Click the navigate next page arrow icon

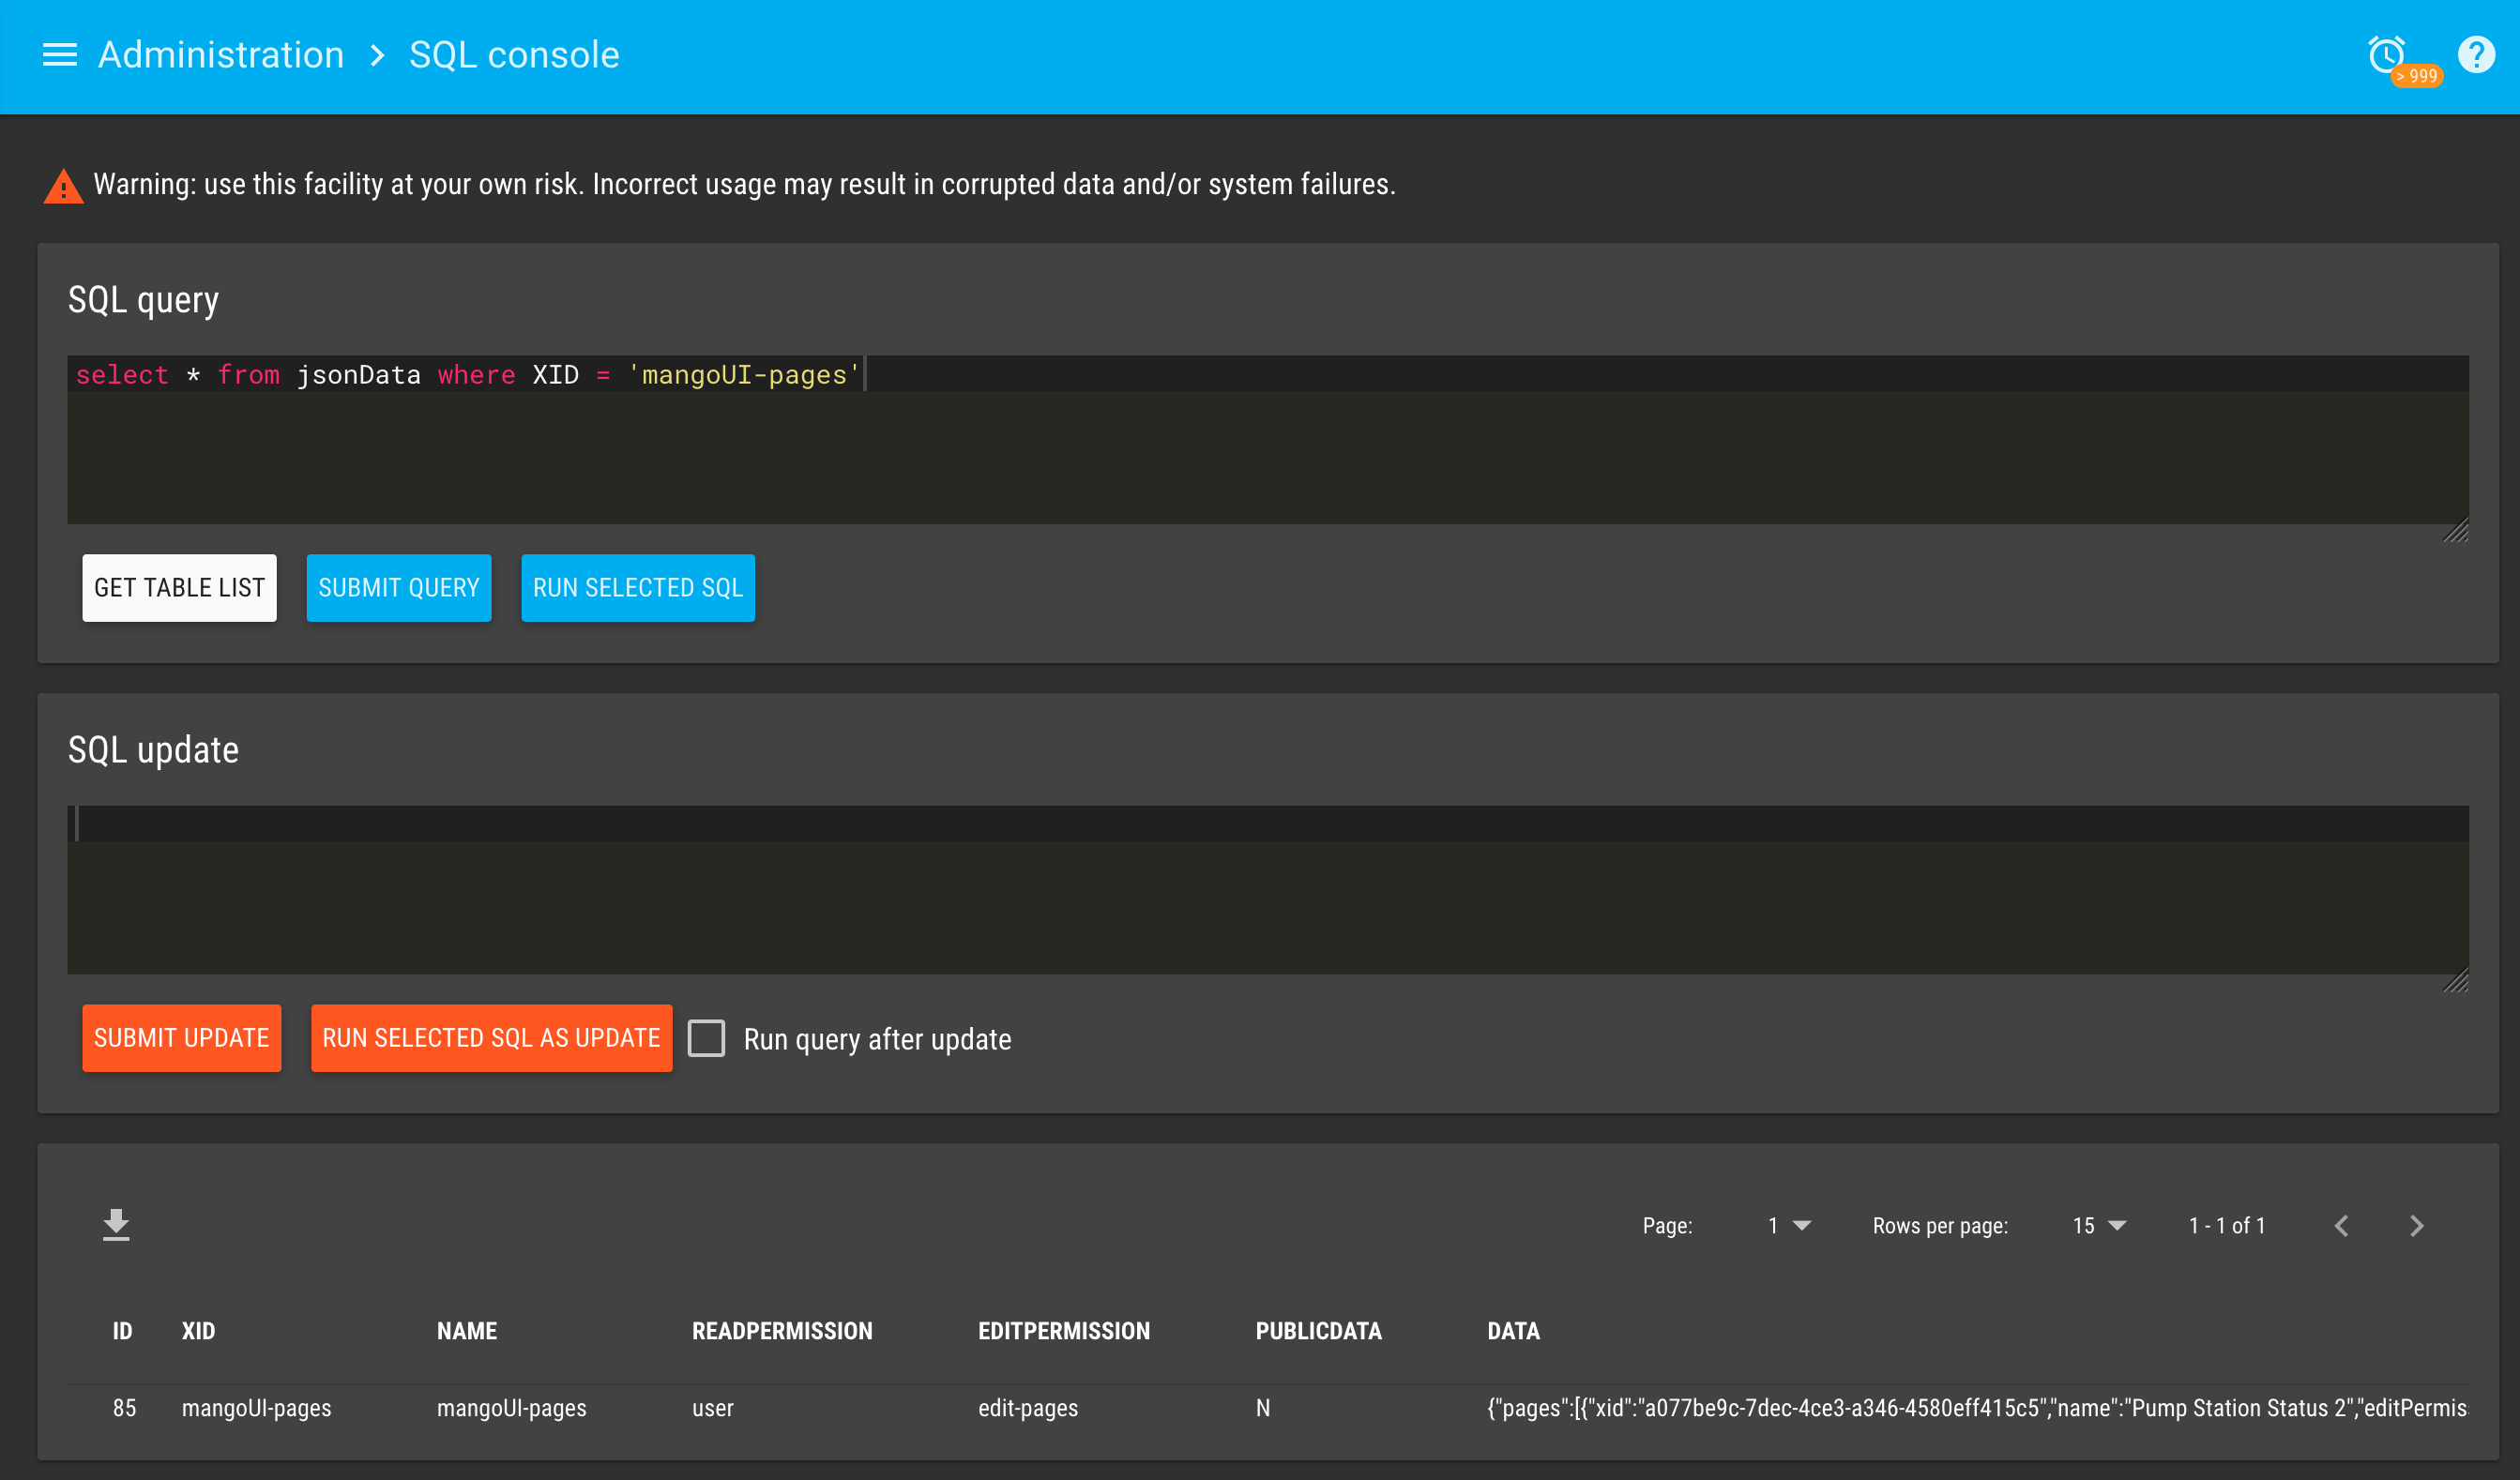pos(2418,1225)
